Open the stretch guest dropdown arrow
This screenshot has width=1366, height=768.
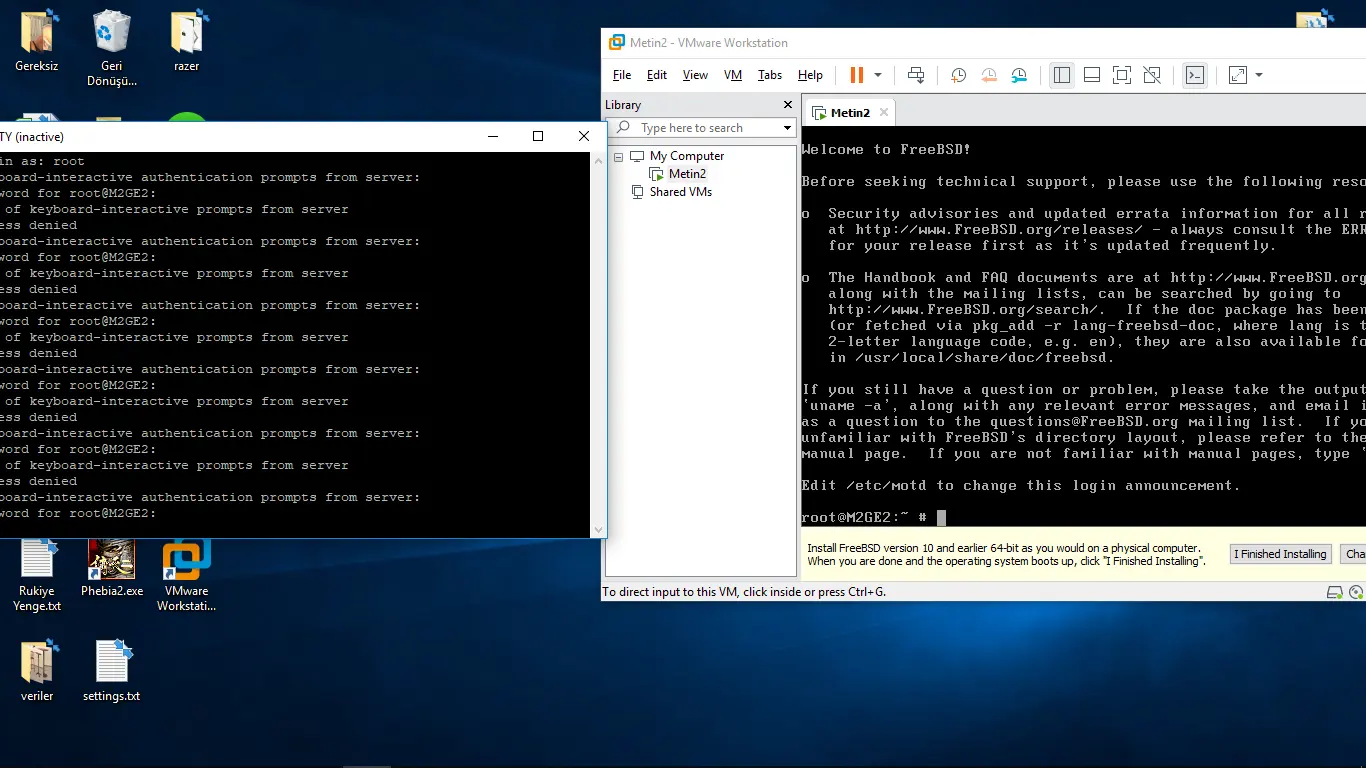[1259, 75]
